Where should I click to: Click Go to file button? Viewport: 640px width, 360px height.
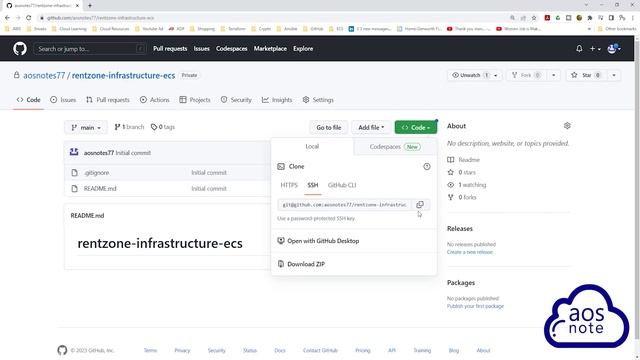coord(329,127)
